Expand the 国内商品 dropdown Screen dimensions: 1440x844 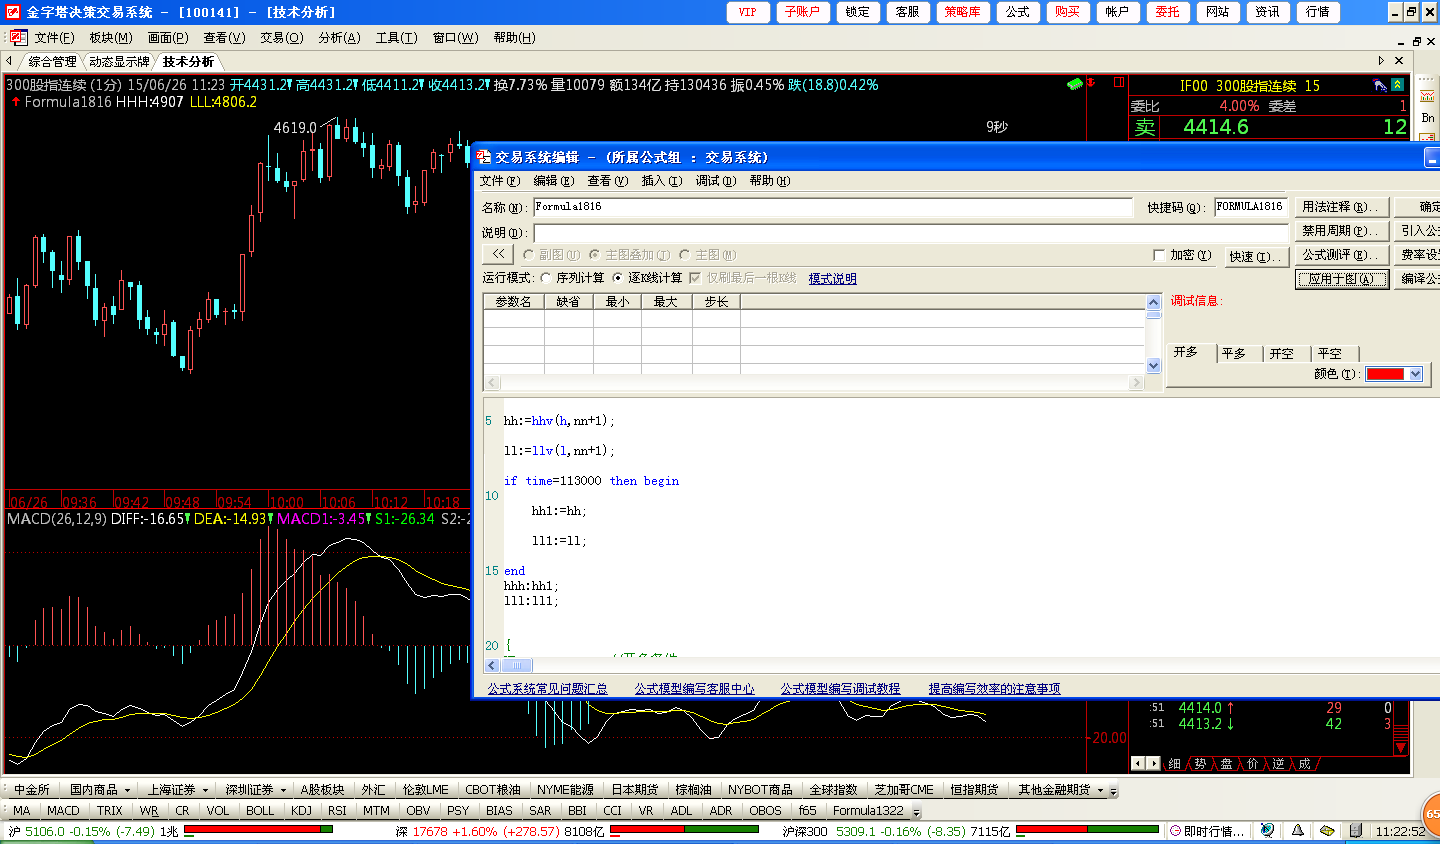pos(127,790)
